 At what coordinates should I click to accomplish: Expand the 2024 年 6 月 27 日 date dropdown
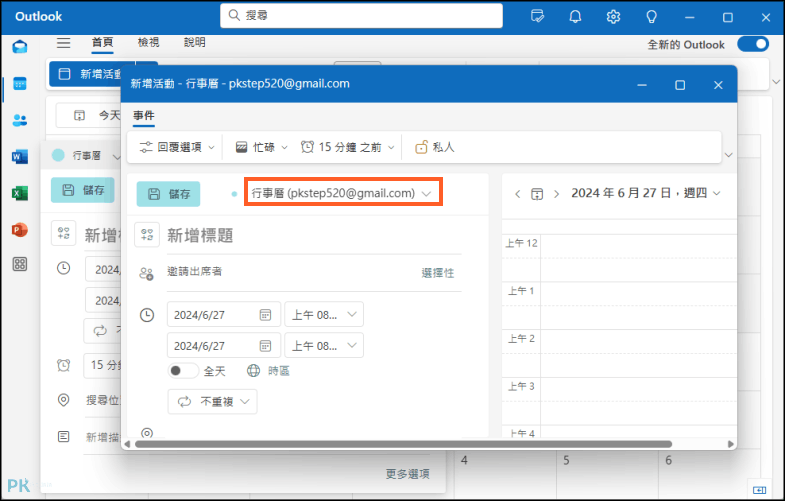tap(646, 193)
